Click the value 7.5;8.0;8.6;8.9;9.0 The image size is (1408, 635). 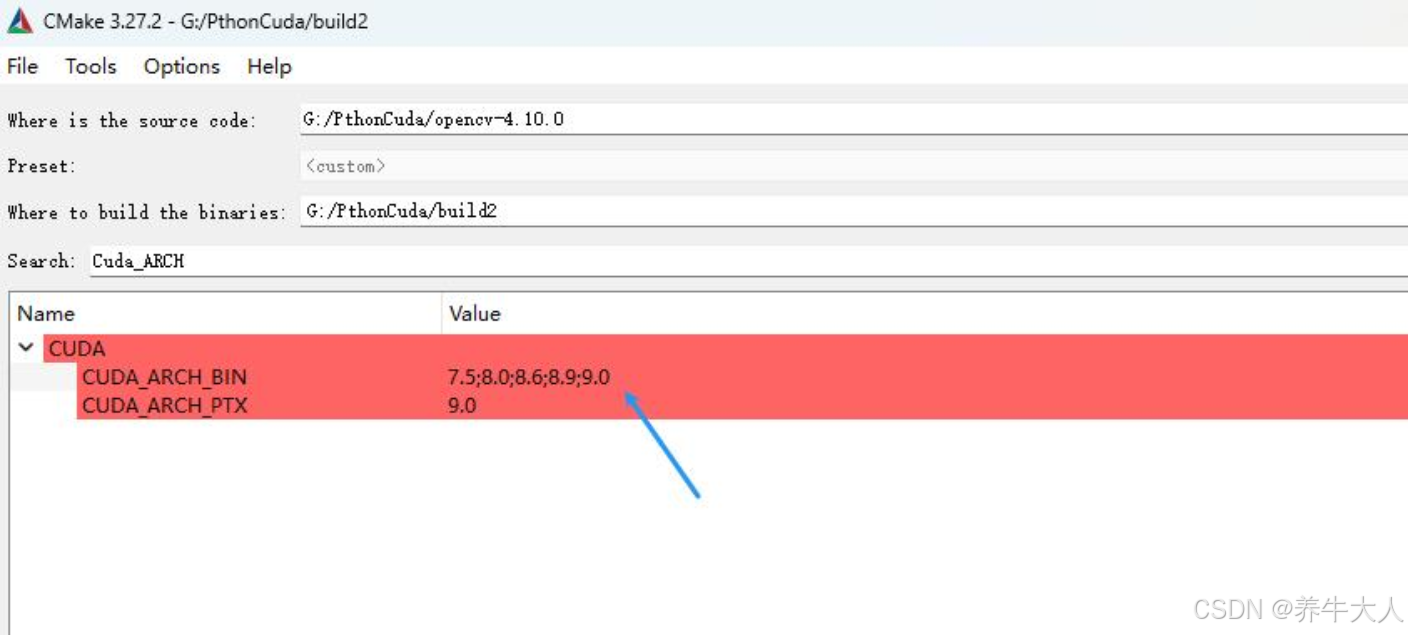[529, 377]
